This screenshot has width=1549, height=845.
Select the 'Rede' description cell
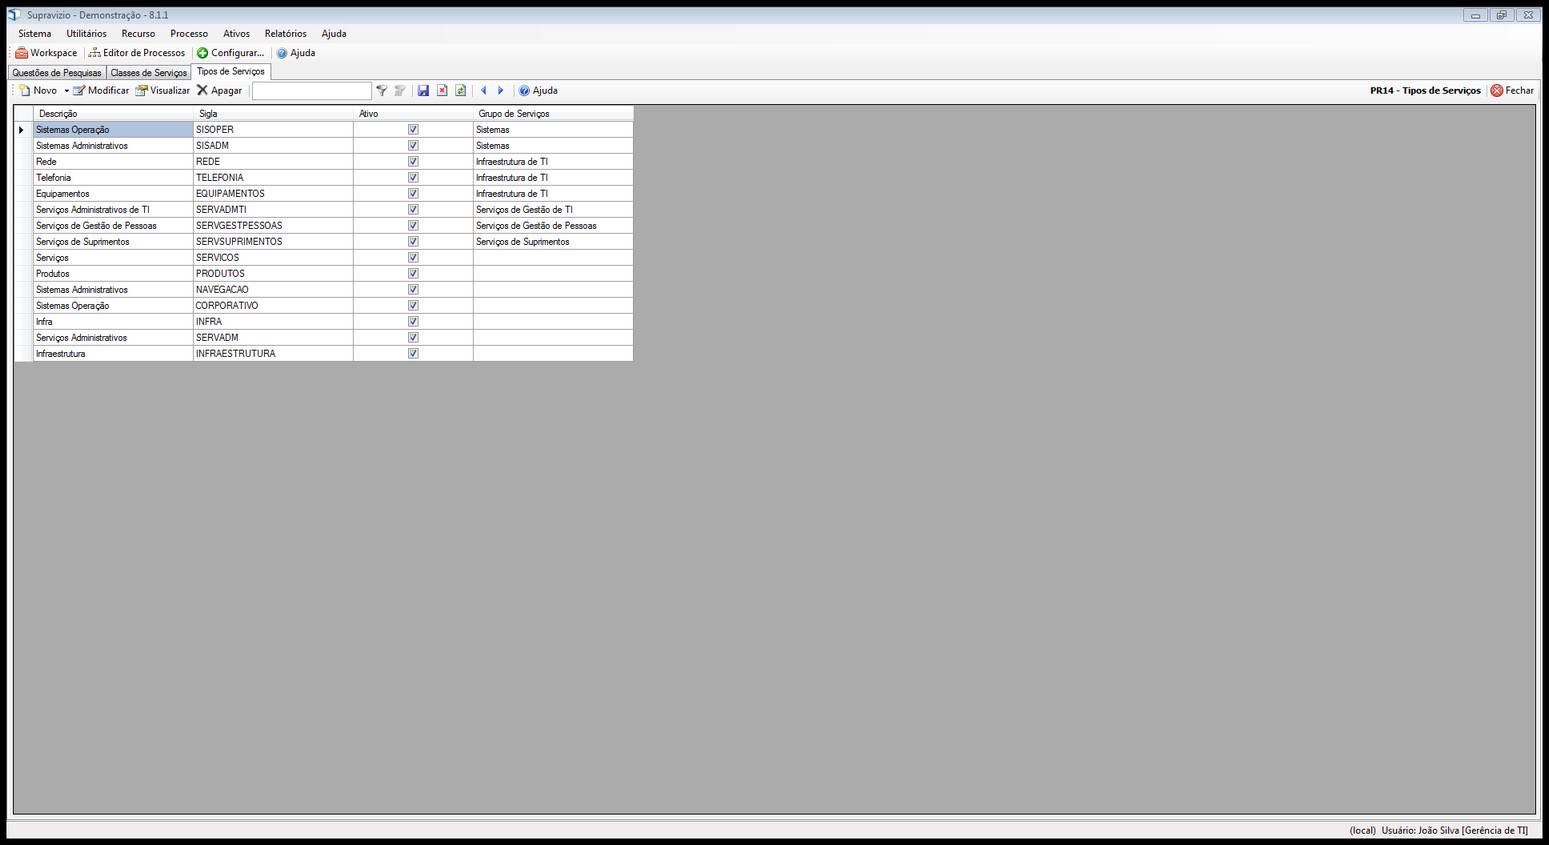113,162
